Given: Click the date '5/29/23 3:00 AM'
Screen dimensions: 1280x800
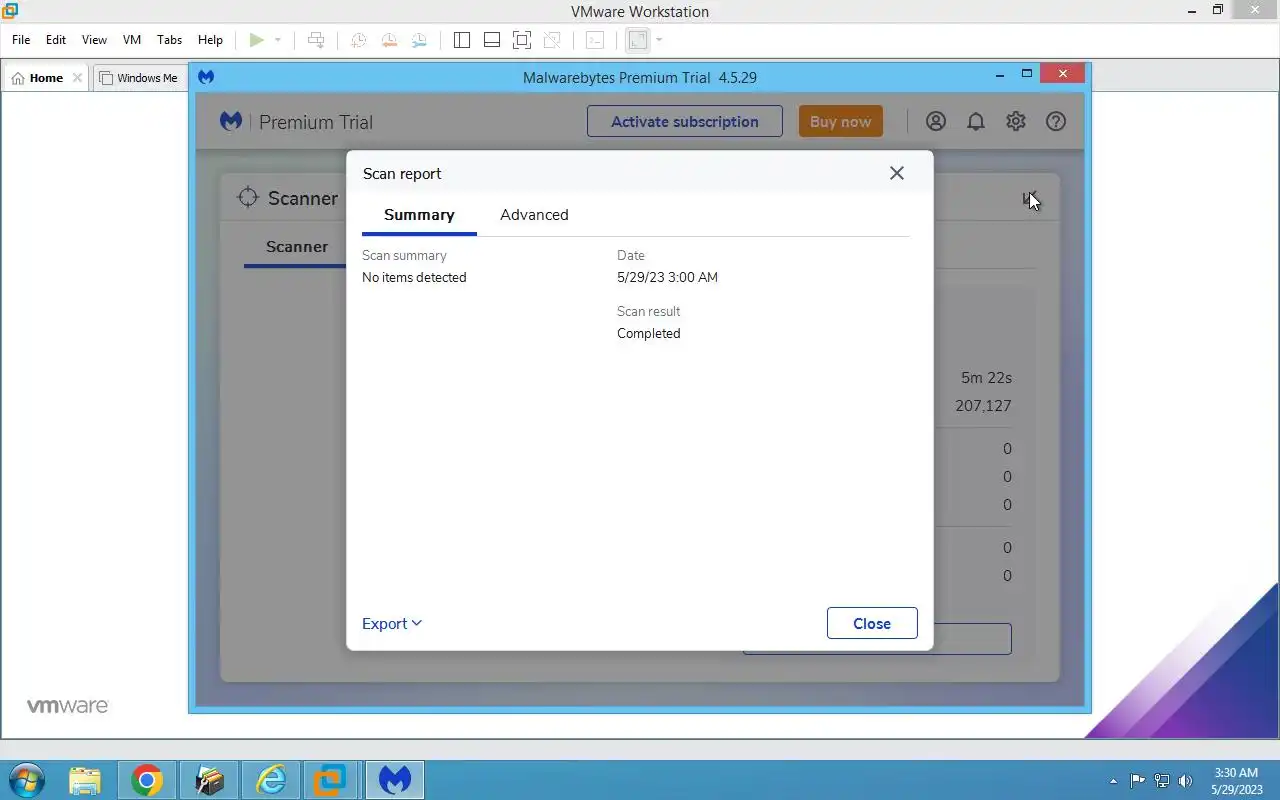Looking at the screenshot, I should [x=667, y=277].
